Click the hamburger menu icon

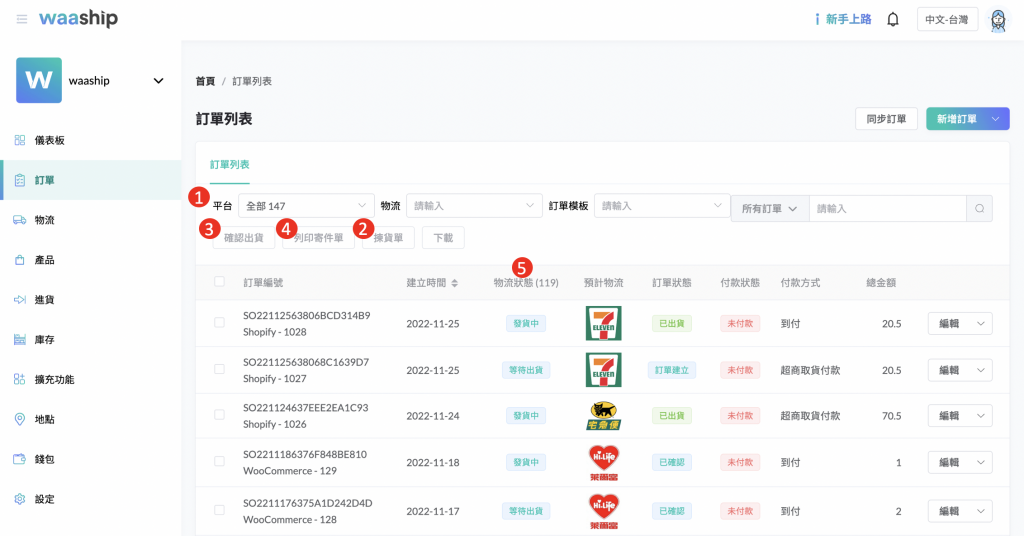pyautogui.click(x=22, y=19)
